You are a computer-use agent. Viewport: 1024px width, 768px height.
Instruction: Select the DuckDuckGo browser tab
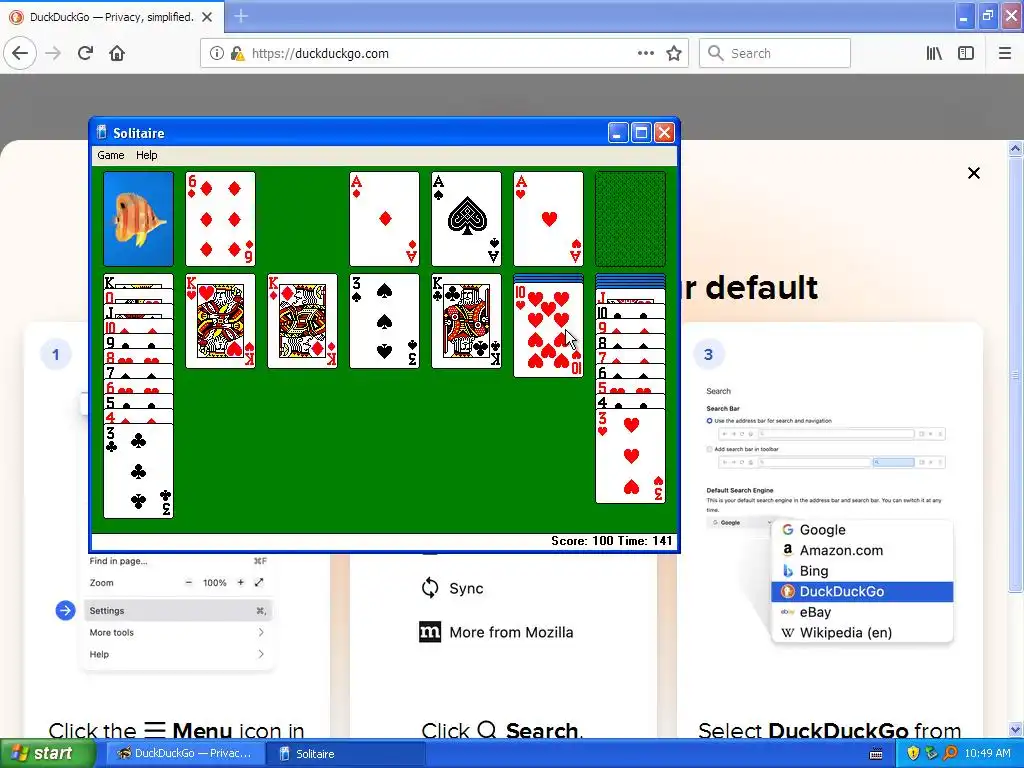[x=112, y=17]
